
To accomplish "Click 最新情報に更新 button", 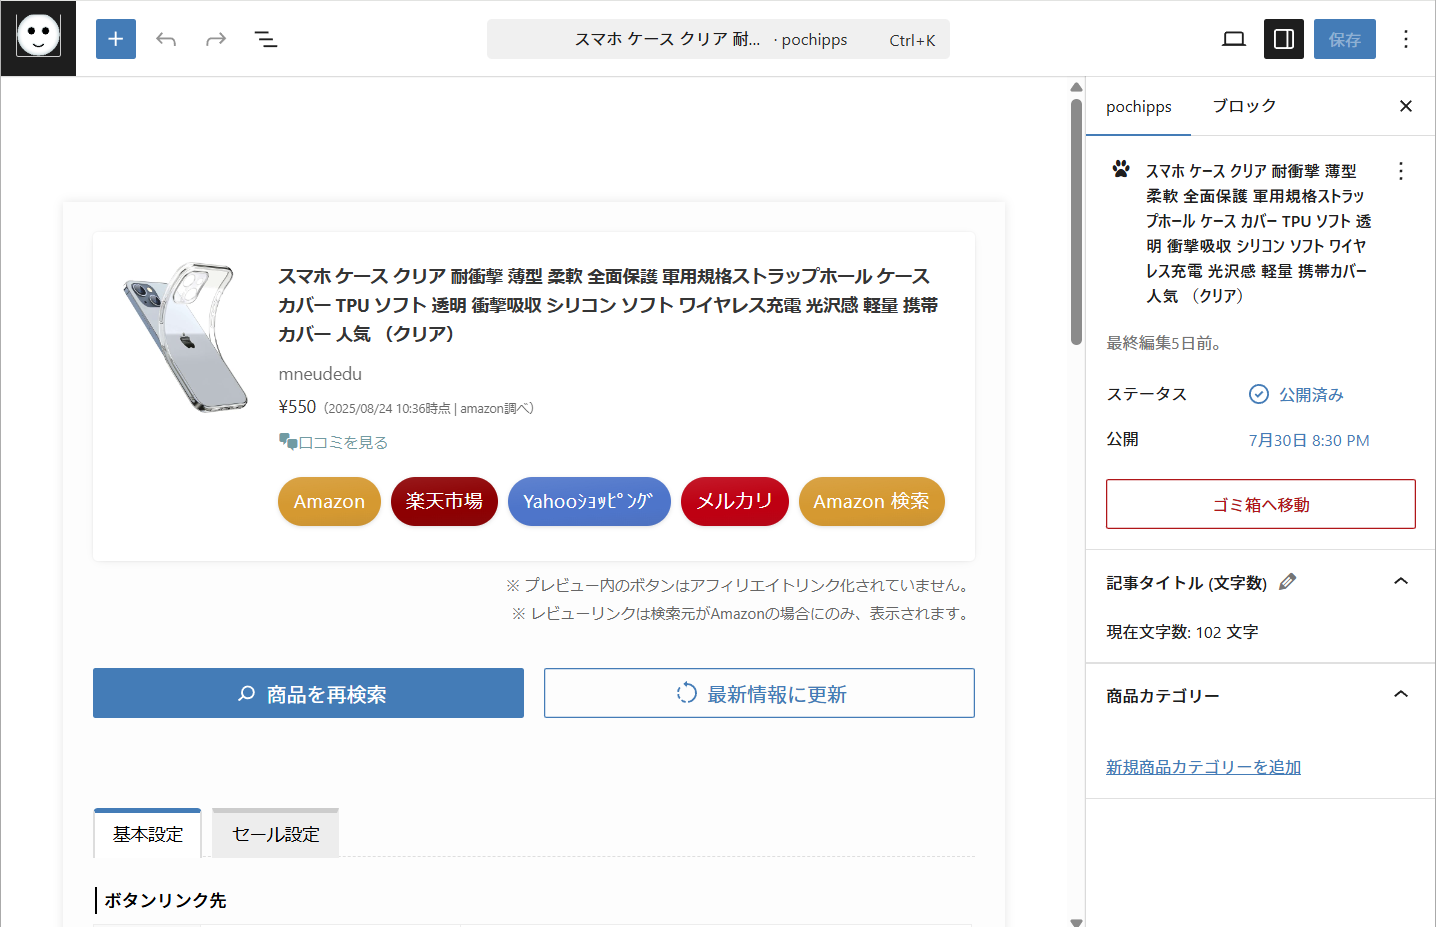I will (759, 693).
